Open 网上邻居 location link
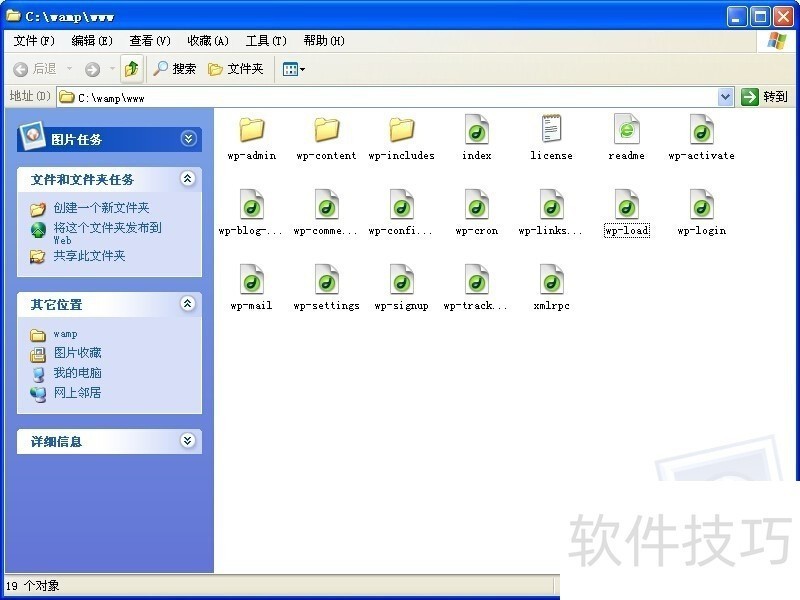The width and height of the screenshot is (800, 600). click(x=78, y=393)
